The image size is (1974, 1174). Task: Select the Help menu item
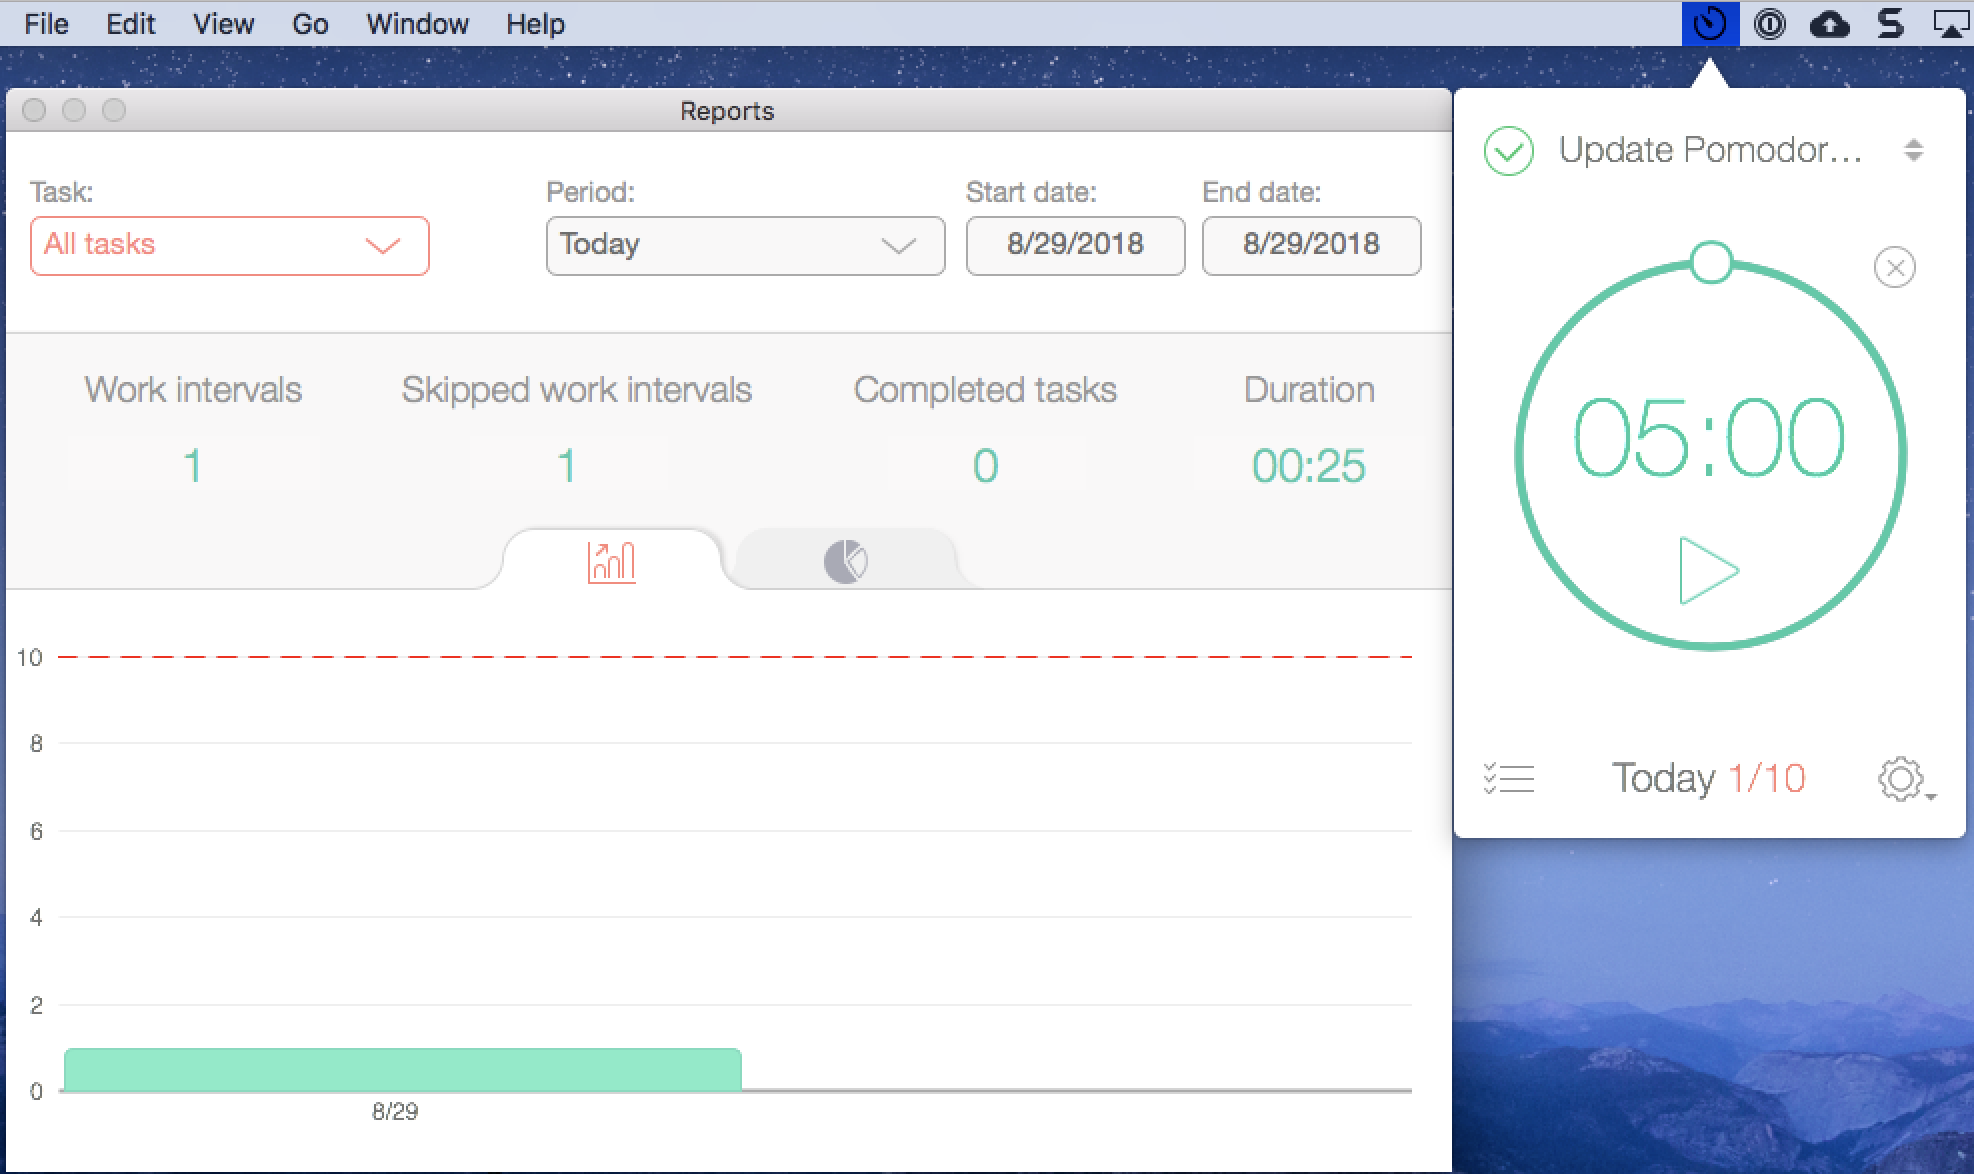[536, 24]
